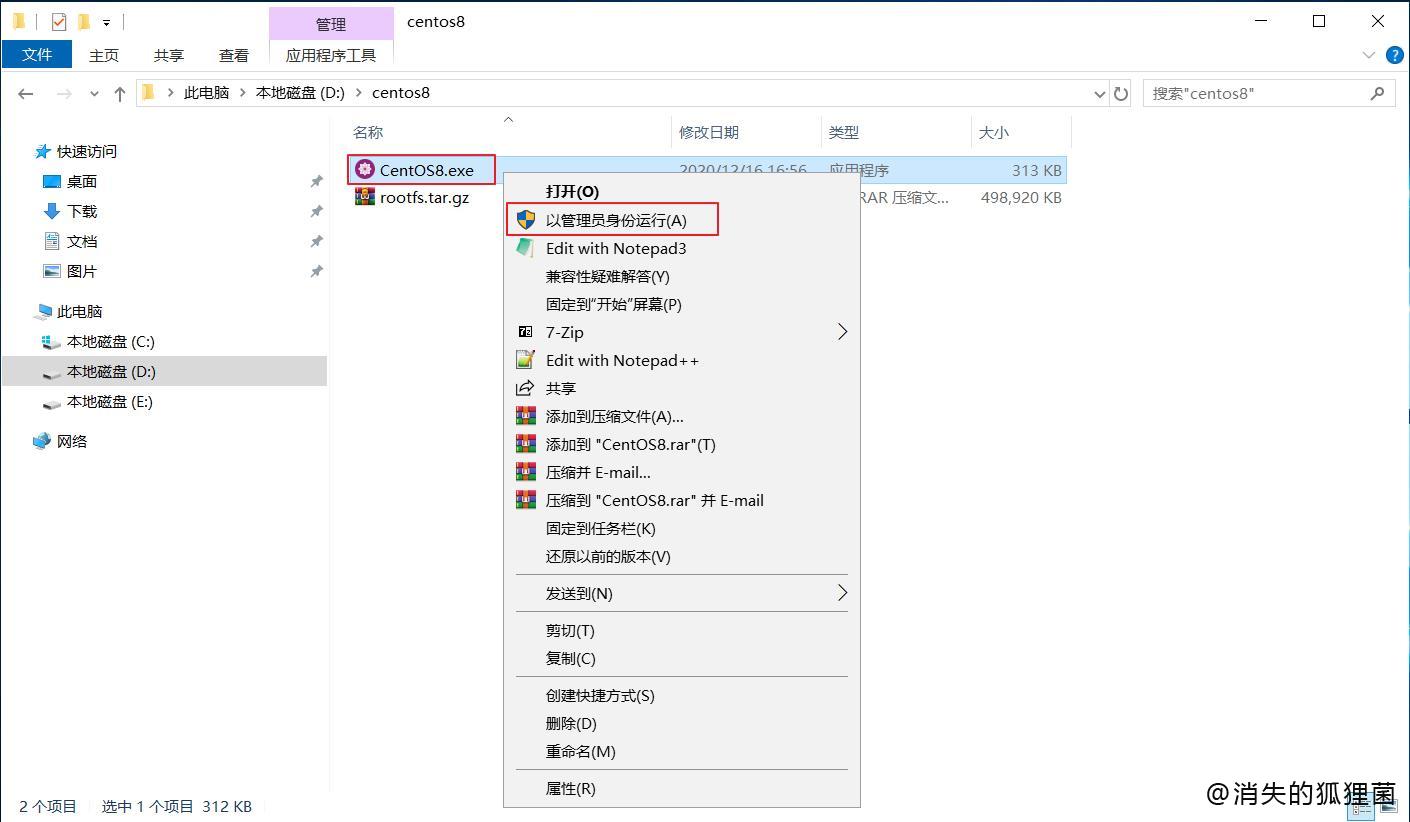Expand the 发送到(N) submenu arrow
This screenshot has width=1410, height=822.
(842, 593)
